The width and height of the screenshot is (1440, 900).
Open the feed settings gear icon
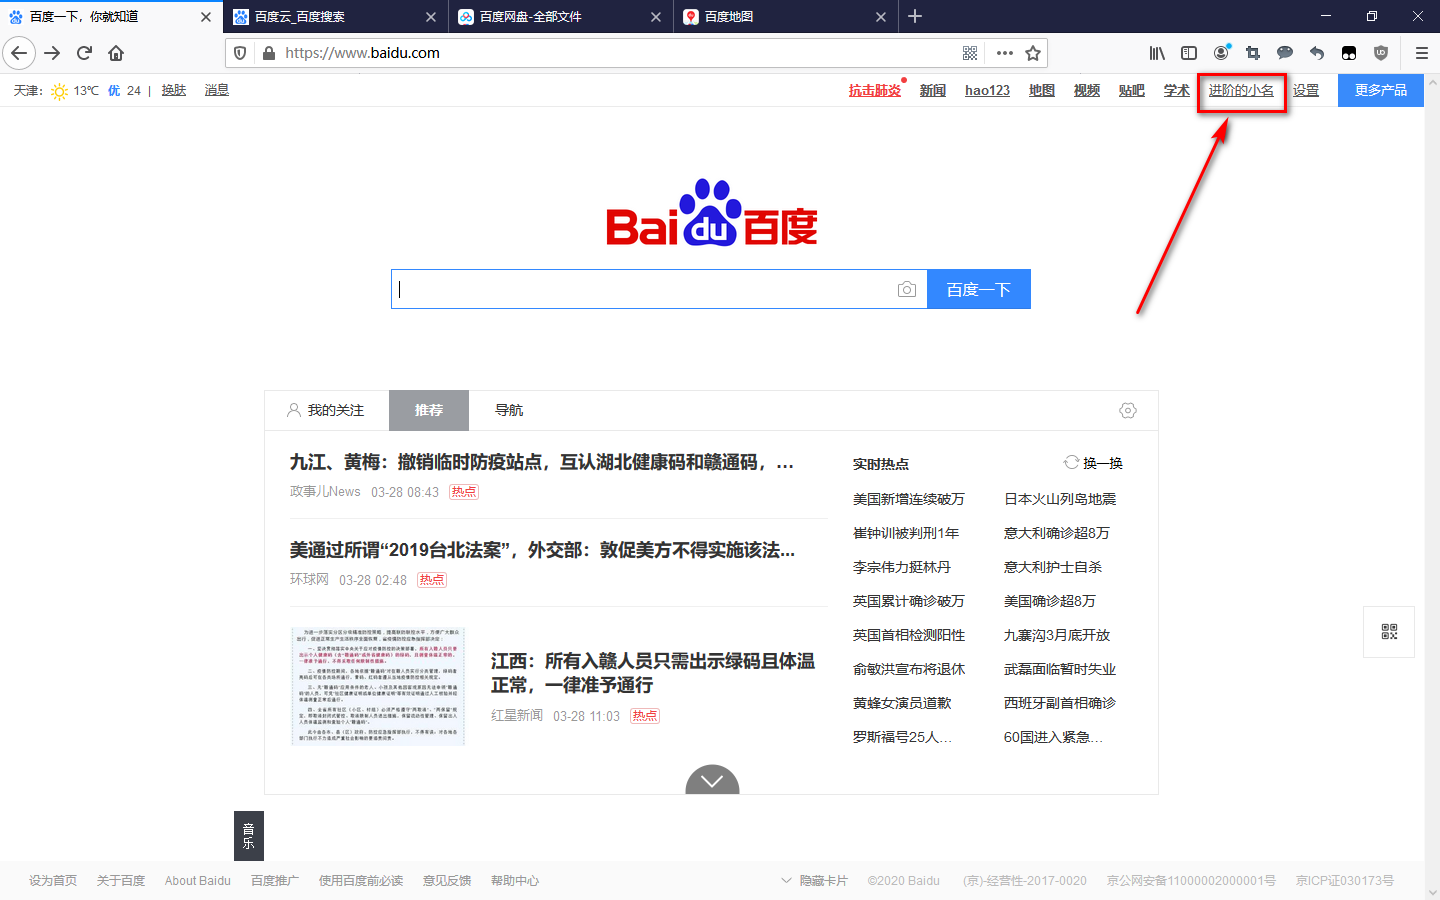(x=1128, y=410)
